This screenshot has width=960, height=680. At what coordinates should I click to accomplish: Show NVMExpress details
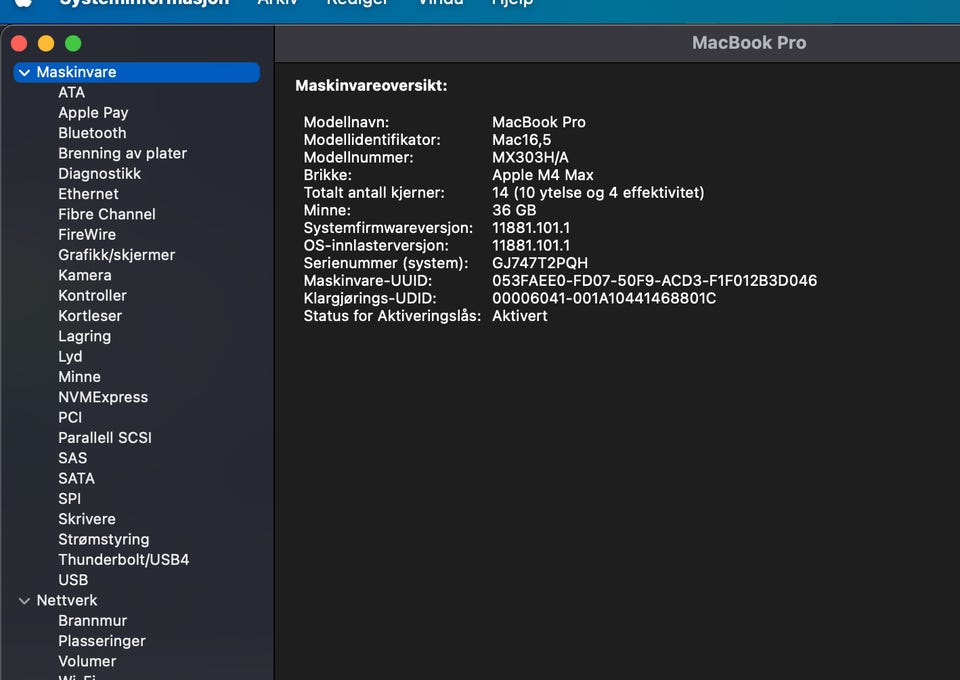(x=103, y=397)
